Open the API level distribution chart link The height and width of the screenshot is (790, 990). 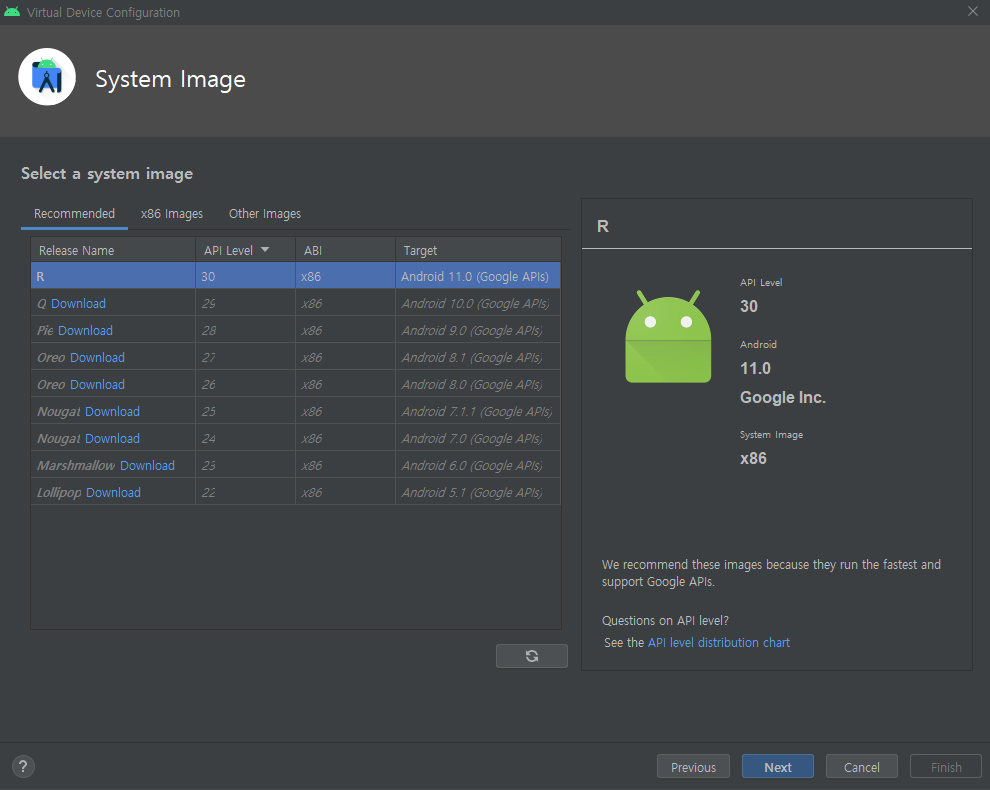(x=719, y=643)
